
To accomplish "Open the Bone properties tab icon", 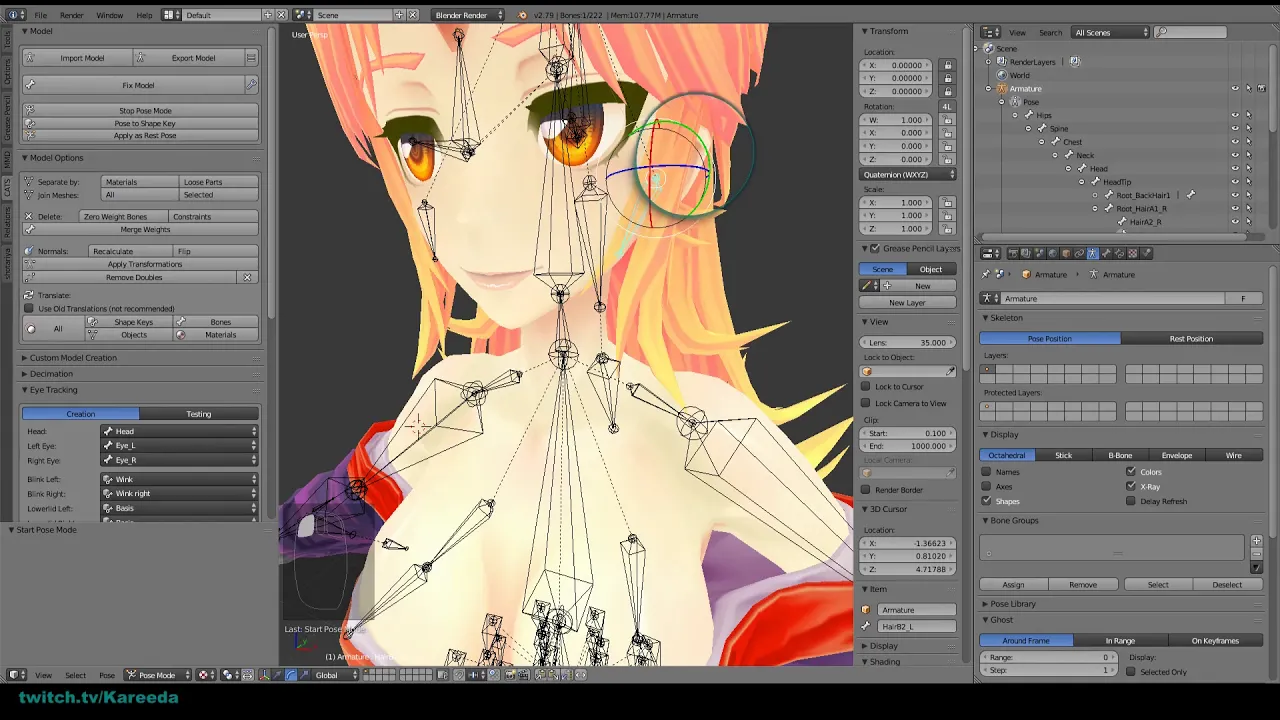I will click(x=1106, y=254).
